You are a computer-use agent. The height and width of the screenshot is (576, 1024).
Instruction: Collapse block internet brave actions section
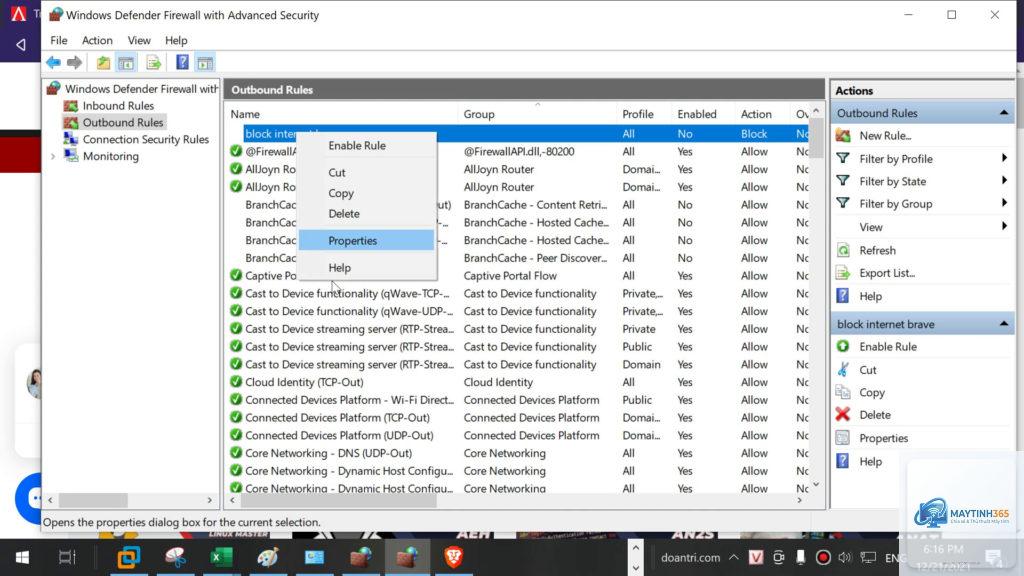(x=1004, y=324)
